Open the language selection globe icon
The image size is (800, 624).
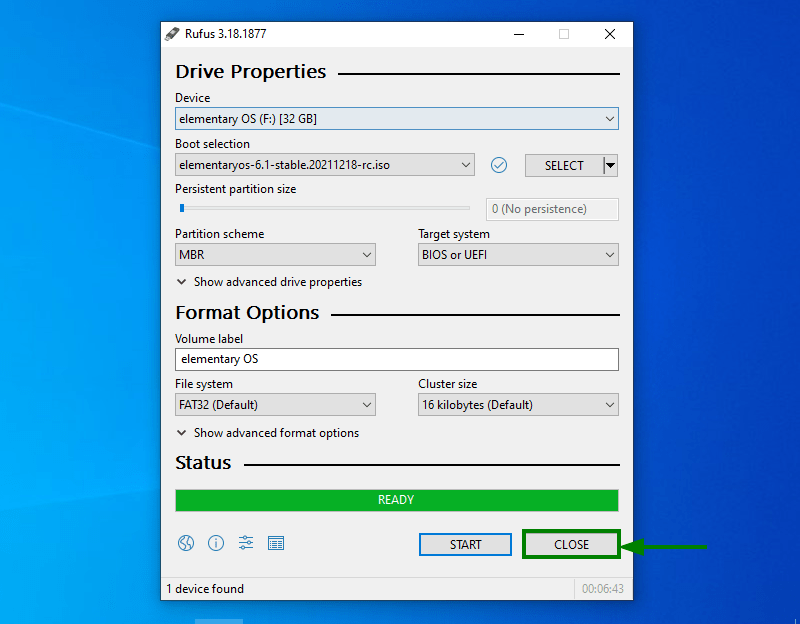pos(186,543)
